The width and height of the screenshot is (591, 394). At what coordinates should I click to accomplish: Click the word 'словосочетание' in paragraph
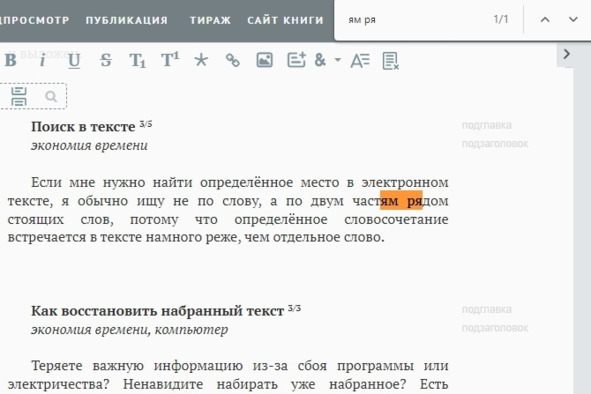pos(396,220)
